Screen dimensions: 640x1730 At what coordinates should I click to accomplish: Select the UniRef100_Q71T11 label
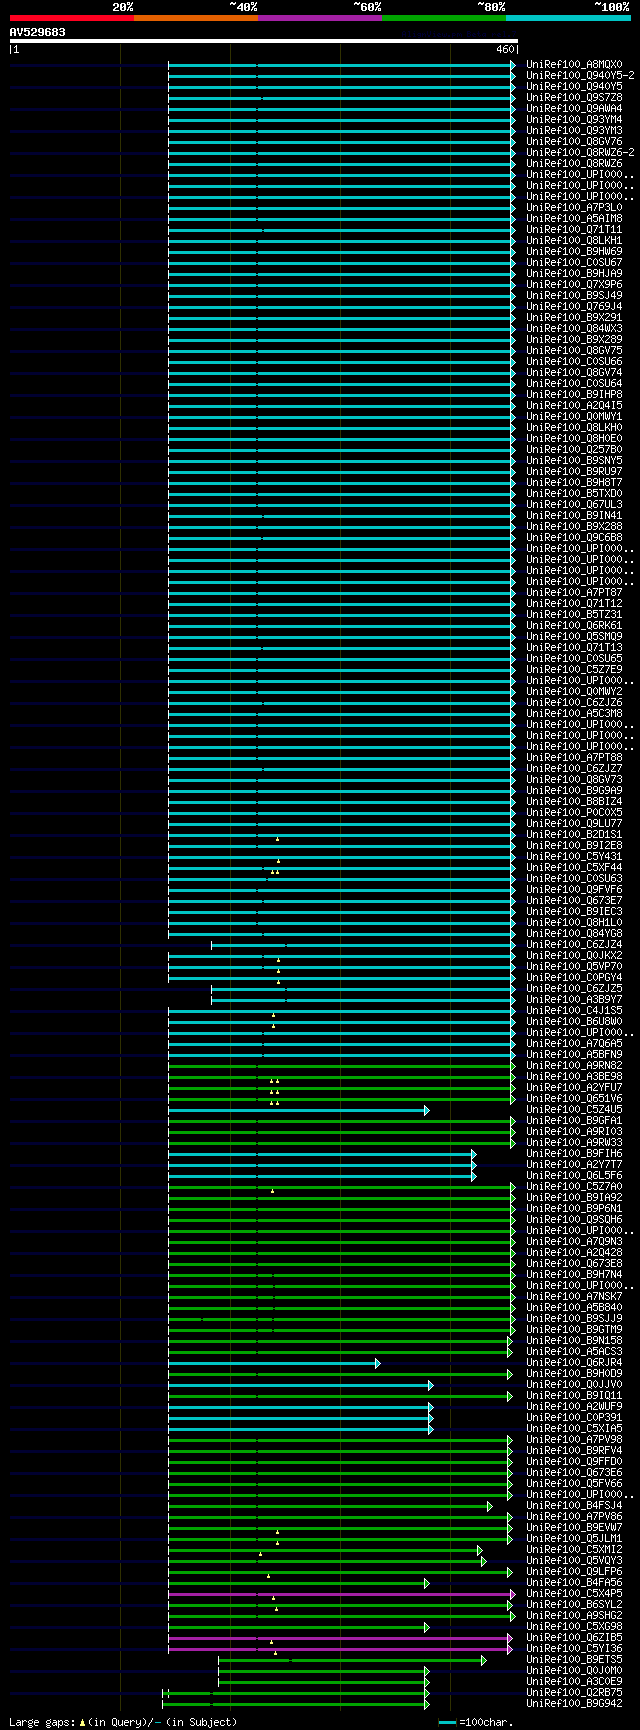[x=573, y=230]
